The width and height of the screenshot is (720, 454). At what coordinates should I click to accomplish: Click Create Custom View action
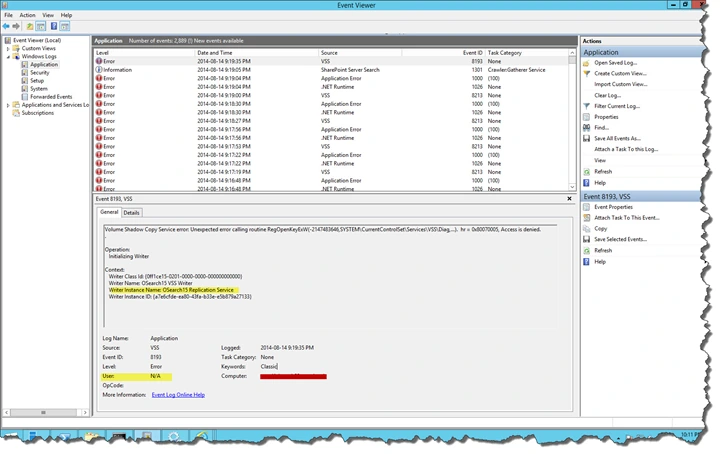pyautogui.click(x=620, y=73)
